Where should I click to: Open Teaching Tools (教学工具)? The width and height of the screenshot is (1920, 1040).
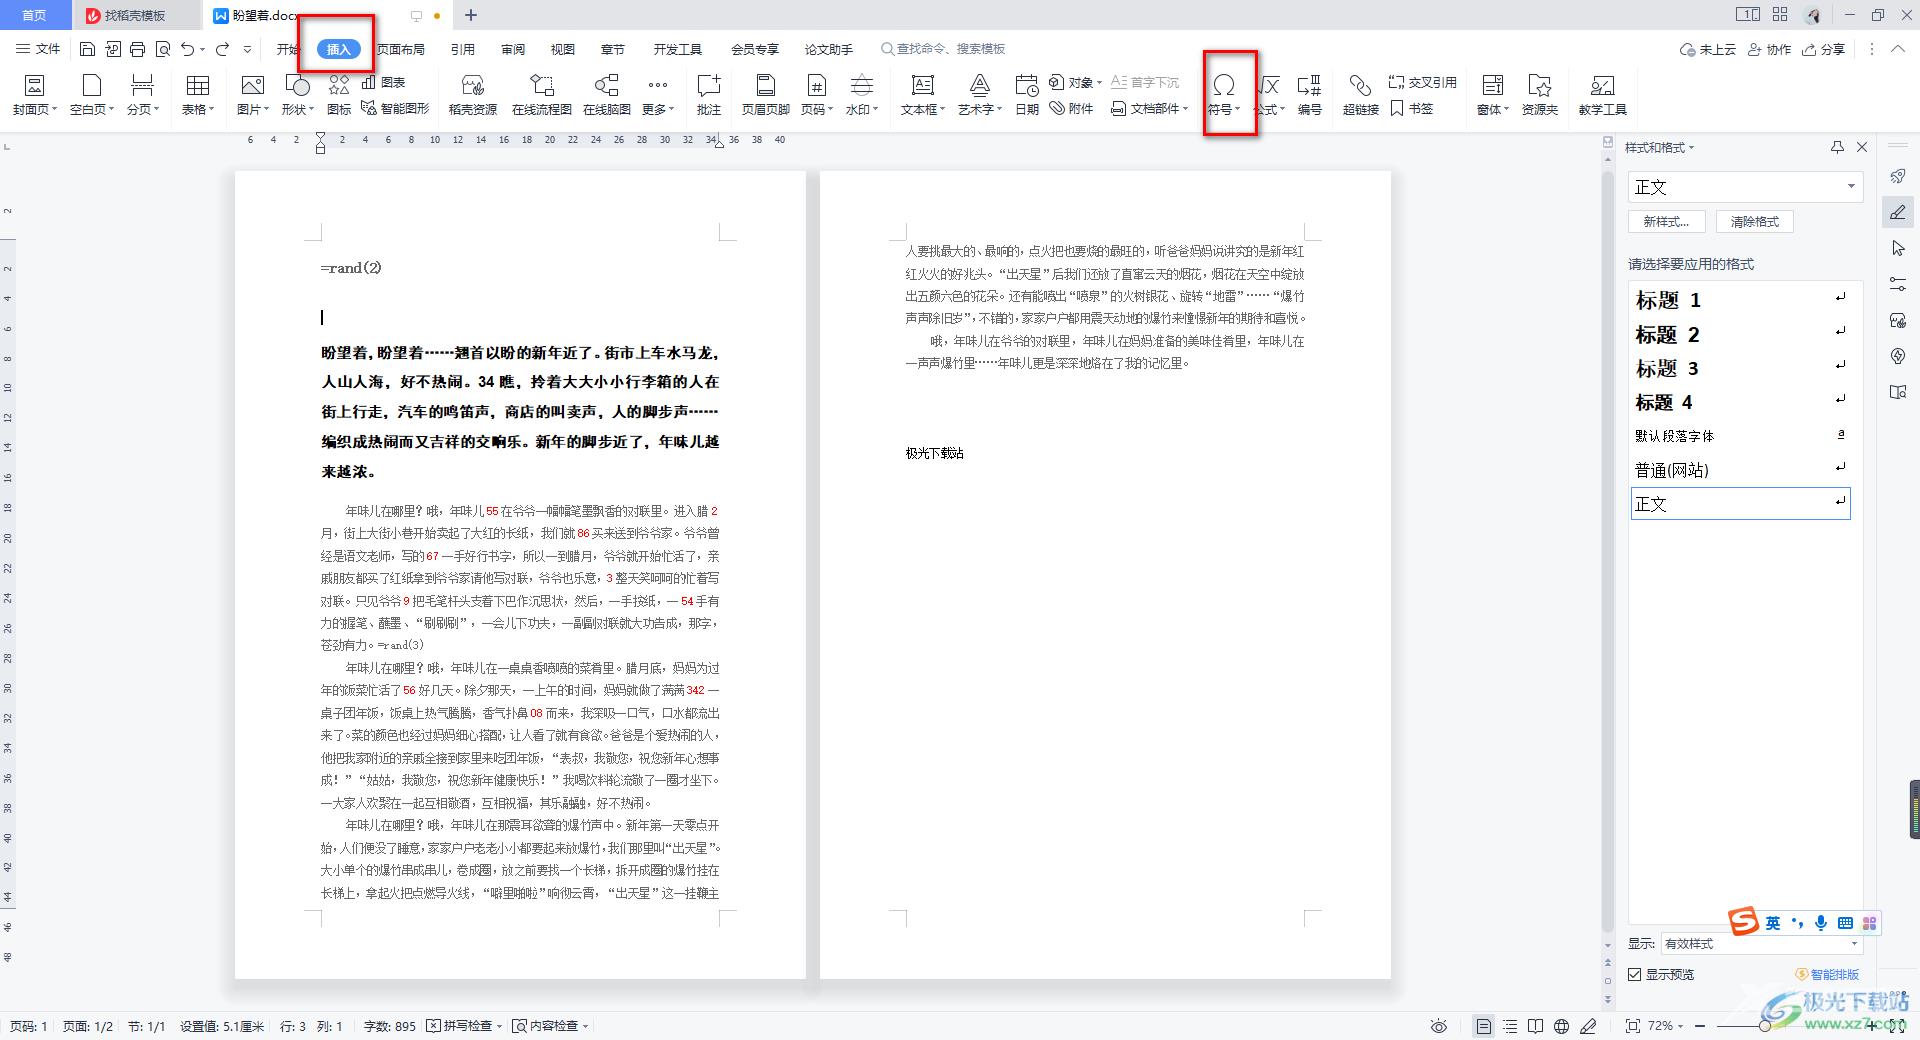(1603, 95)
